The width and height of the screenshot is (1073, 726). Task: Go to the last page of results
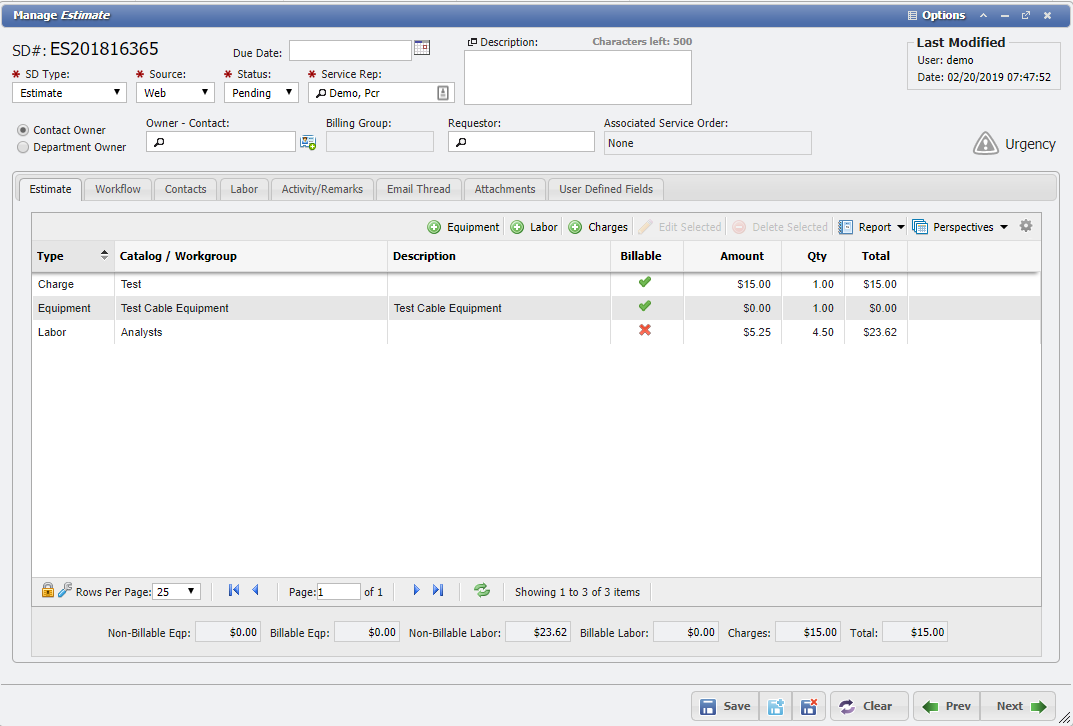[x=438, y=591]
